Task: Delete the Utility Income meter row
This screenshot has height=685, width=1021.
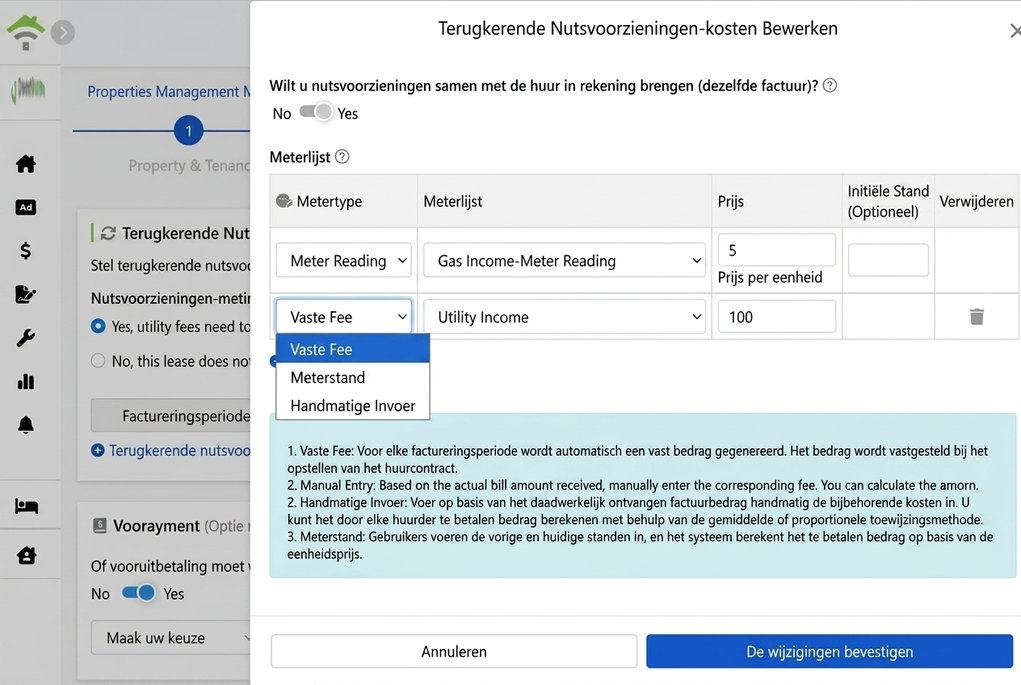Action: [x=977, y=316]
